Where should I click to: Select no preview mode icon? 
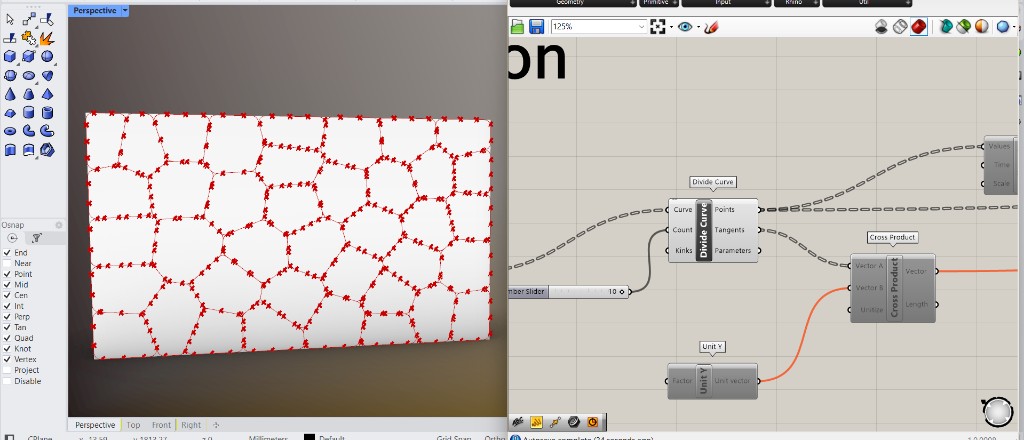point(882,27)
